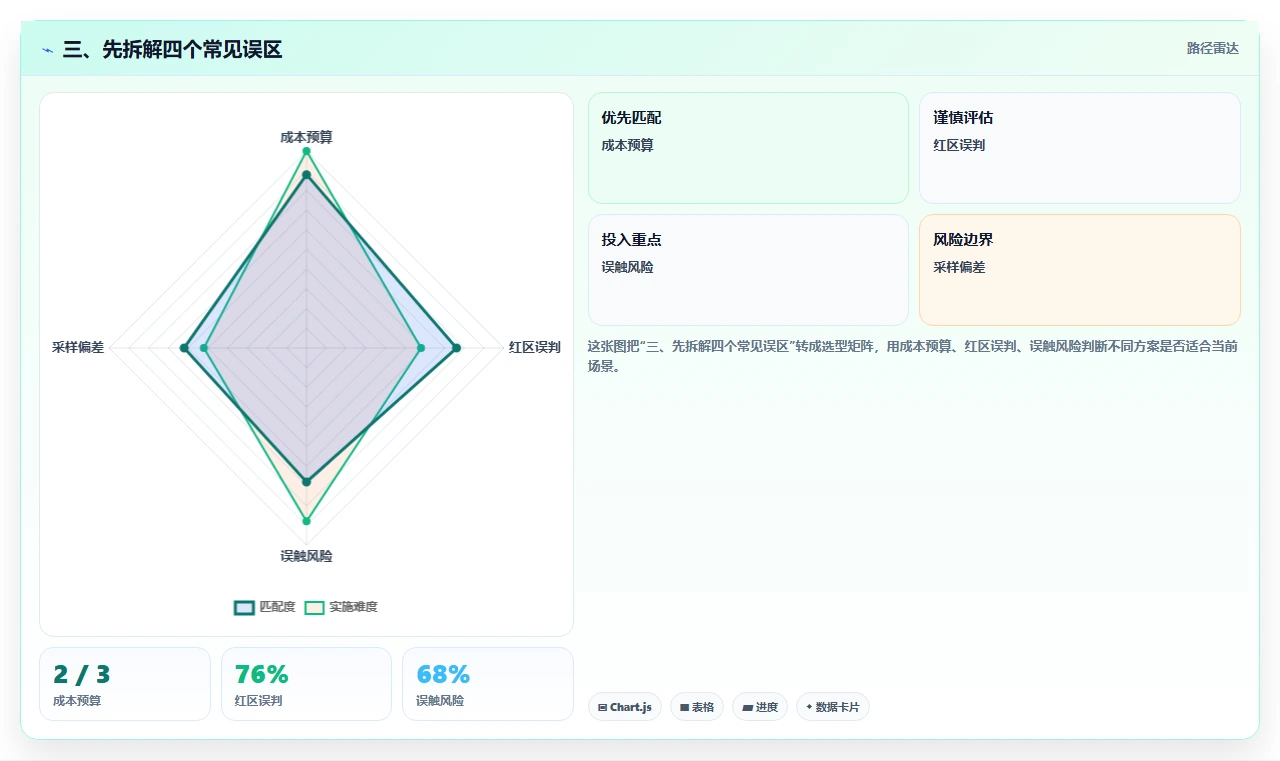Click the 误触风险 radar axis label

click(x=307, y=556)
